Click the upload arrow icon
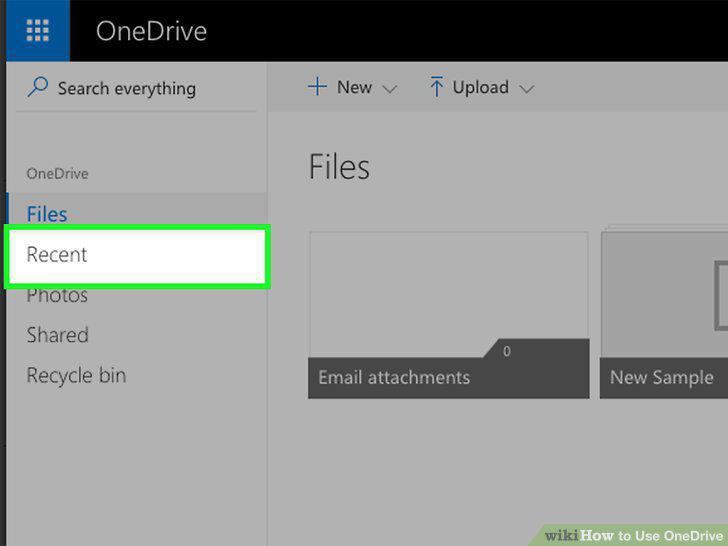Viewport: 728px width, 546px height. tap(436, 87)
